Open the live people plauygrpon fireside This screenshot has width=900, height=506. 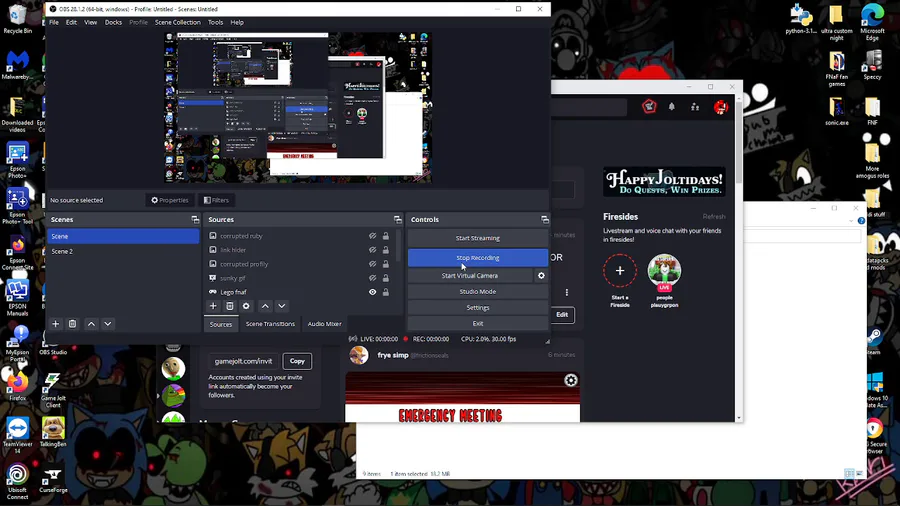pyautogui.click(x=664, y=271)
